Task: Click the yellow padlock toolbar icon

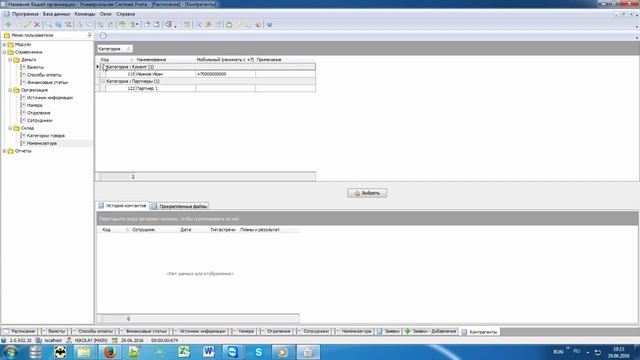Action: coord(229,24)
